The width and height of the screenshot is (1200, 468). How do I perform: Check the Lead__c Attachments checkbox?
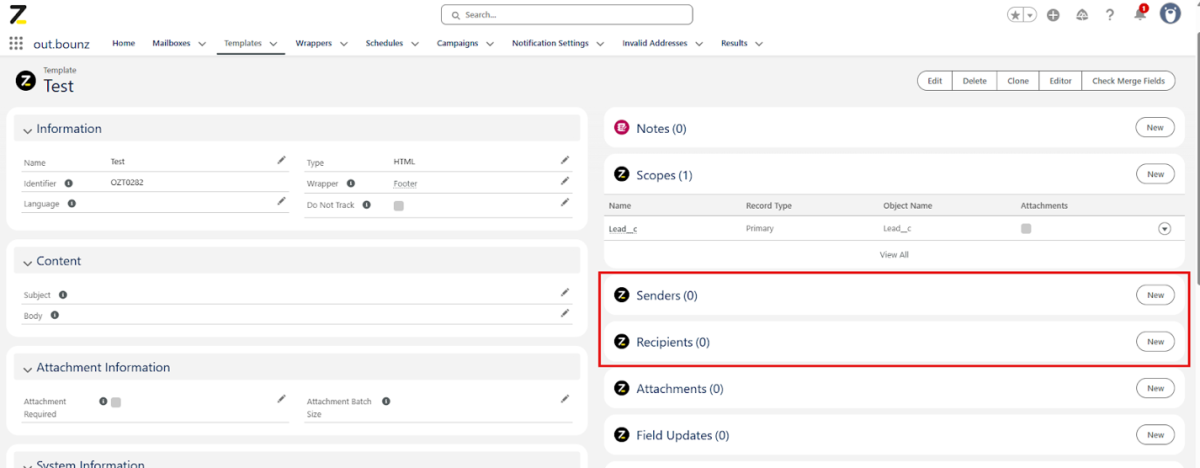1026,229
